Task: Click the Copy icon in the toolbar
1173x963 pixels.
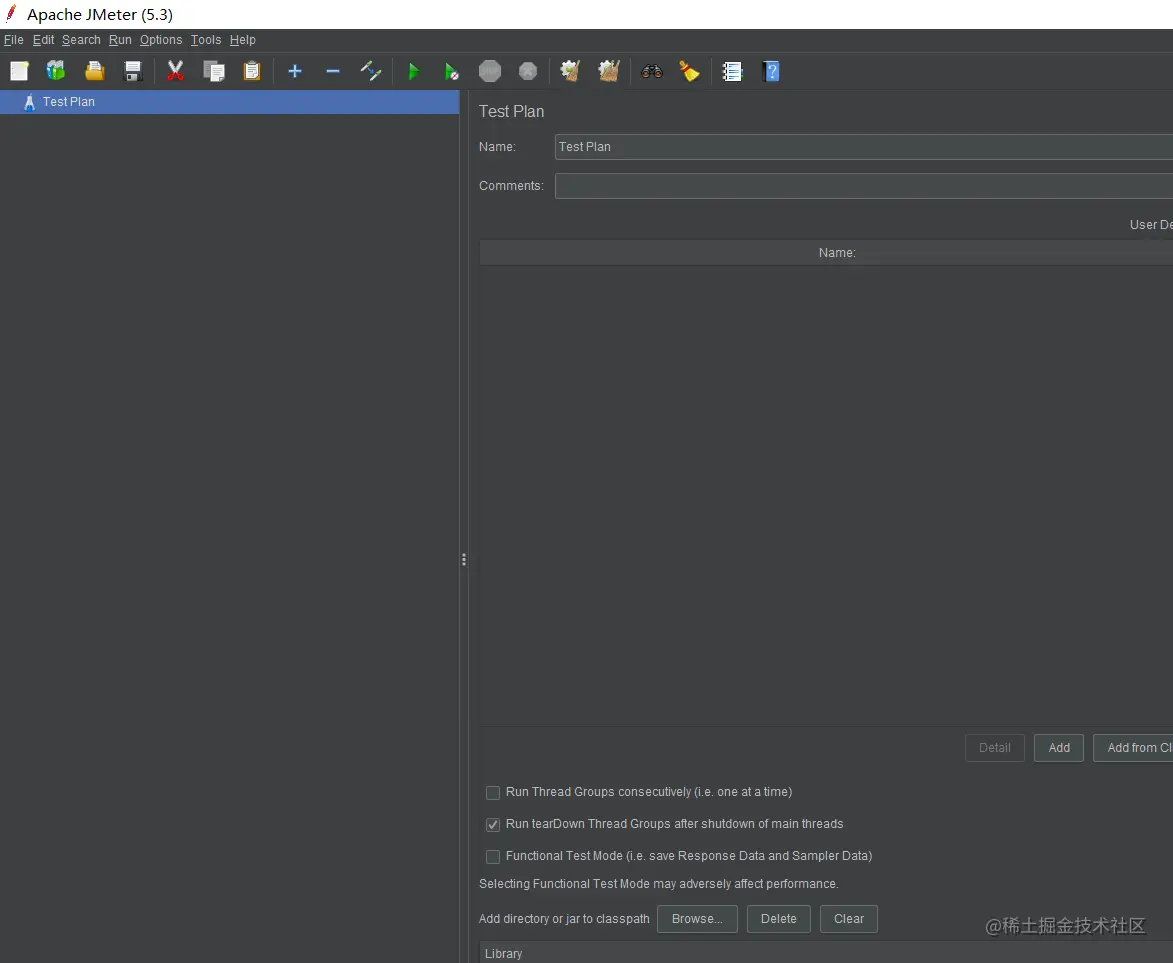Action: [214, 71]
